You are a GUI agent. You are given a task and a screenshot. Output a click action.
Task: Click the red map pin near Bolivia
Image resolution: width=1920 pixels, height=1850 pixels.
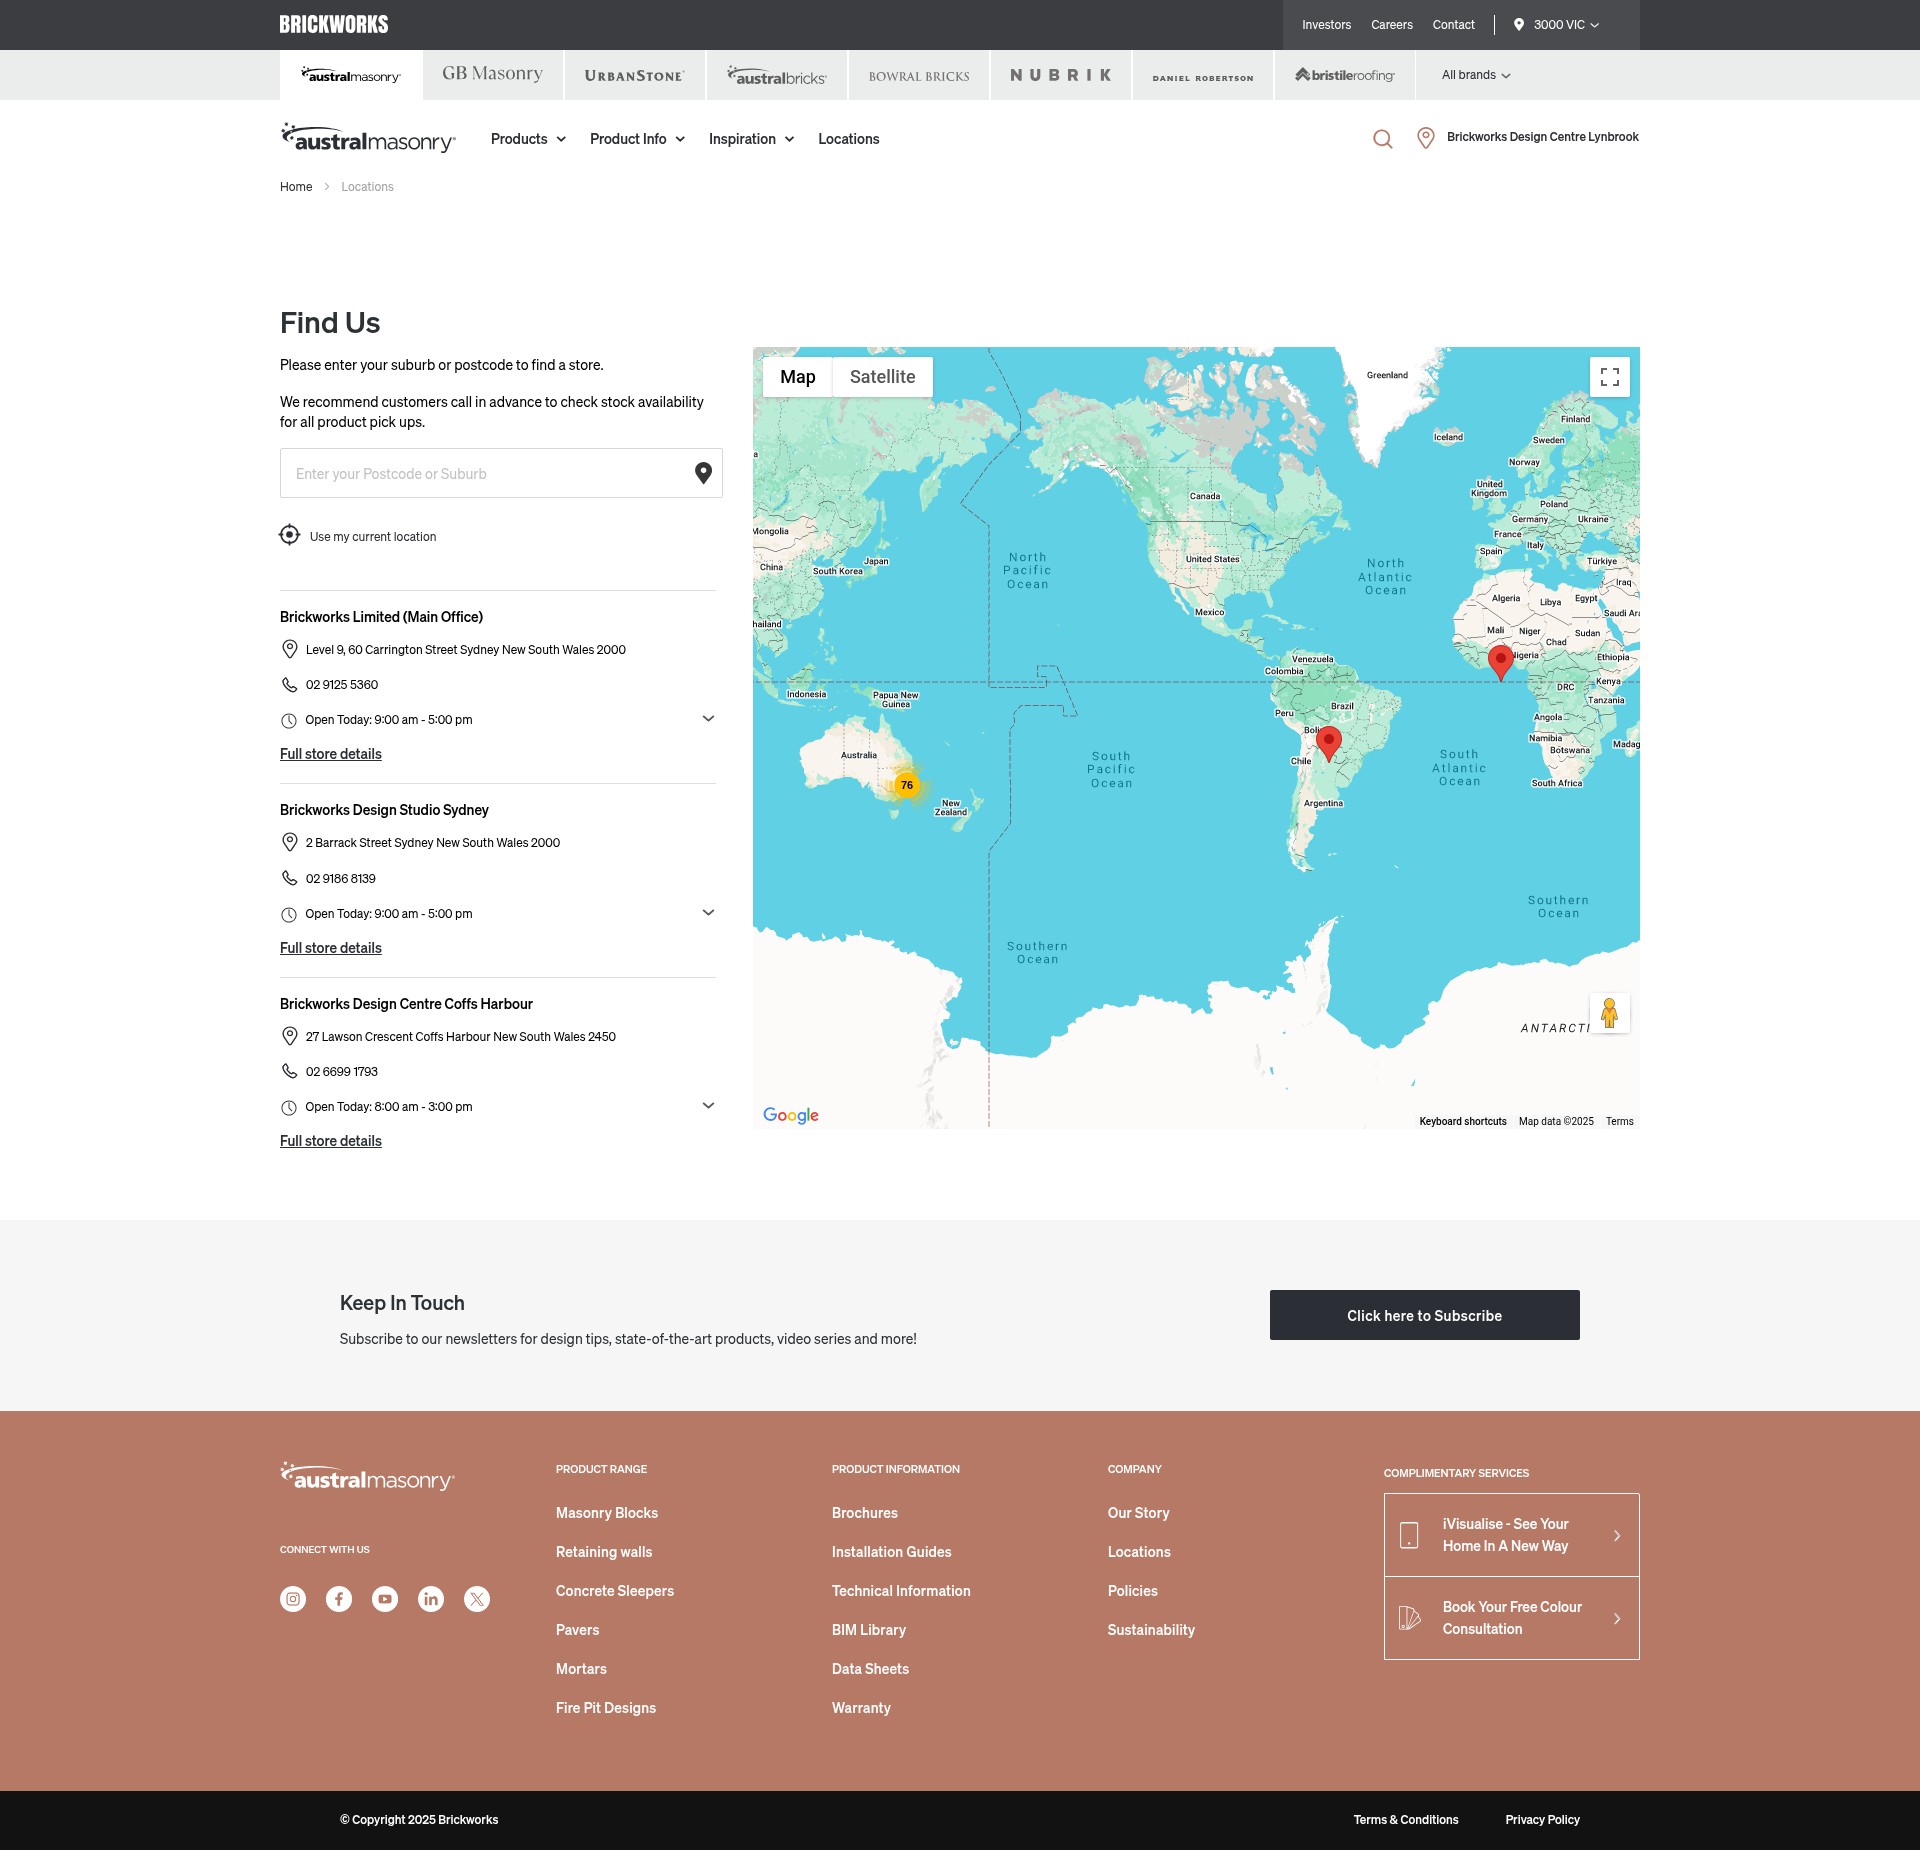click(1328, 743)
